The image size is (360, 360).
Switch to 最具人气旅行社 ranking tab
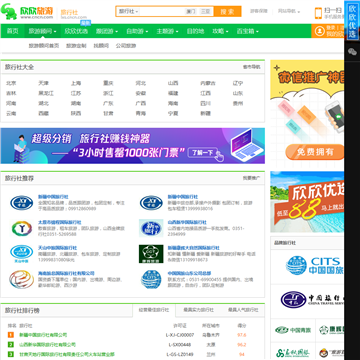coord(243,310)
